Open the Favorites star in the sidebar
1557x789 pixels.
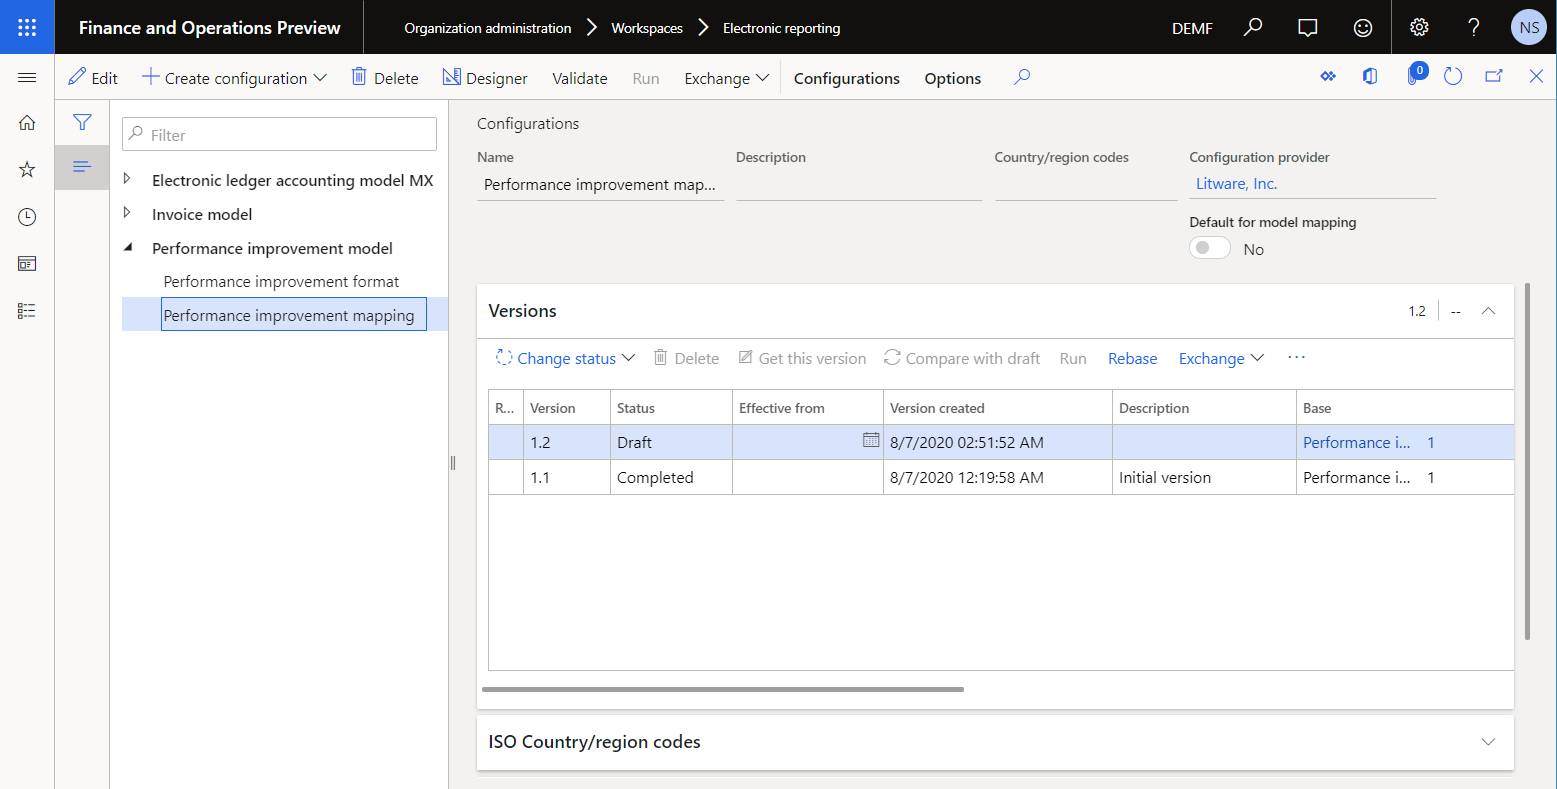point(26,169)
